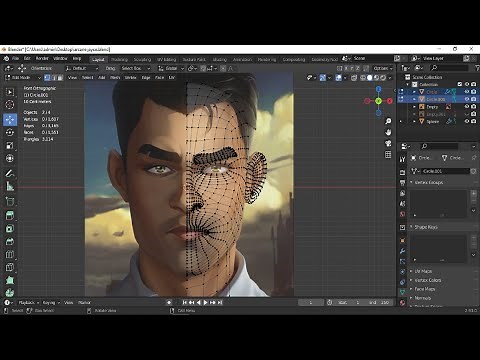Viewport: 480px width, 360px height.
Task: Click blue Z axis on navigation gizmo
Action: [x=378, y=89]
